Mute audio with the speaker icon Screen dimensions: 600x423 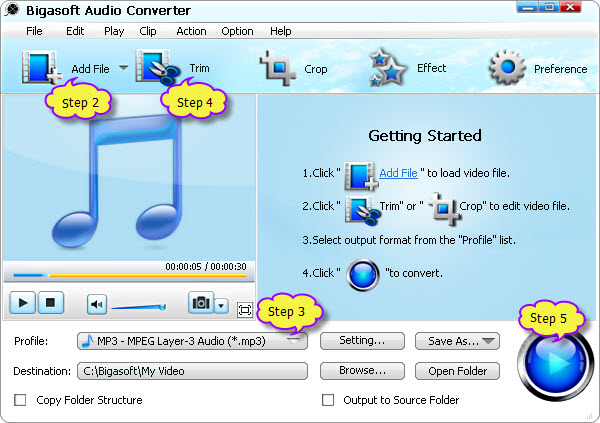(x=97, y=304)
